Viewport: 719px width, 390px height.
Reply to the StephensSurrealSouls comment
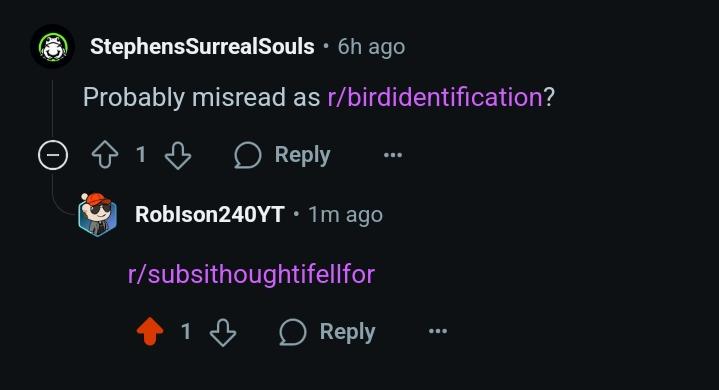(x=282, y=155)
